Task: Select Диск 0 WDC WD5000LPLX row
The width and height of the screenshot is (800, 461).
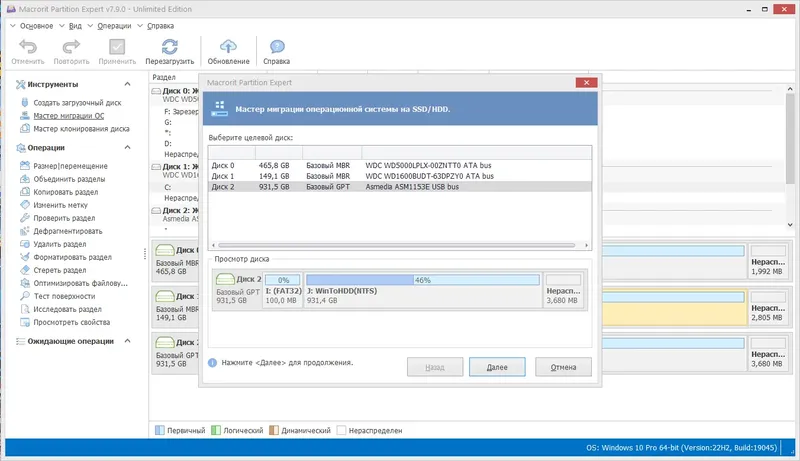Action: pyautogui.click(x=400, y=165)
